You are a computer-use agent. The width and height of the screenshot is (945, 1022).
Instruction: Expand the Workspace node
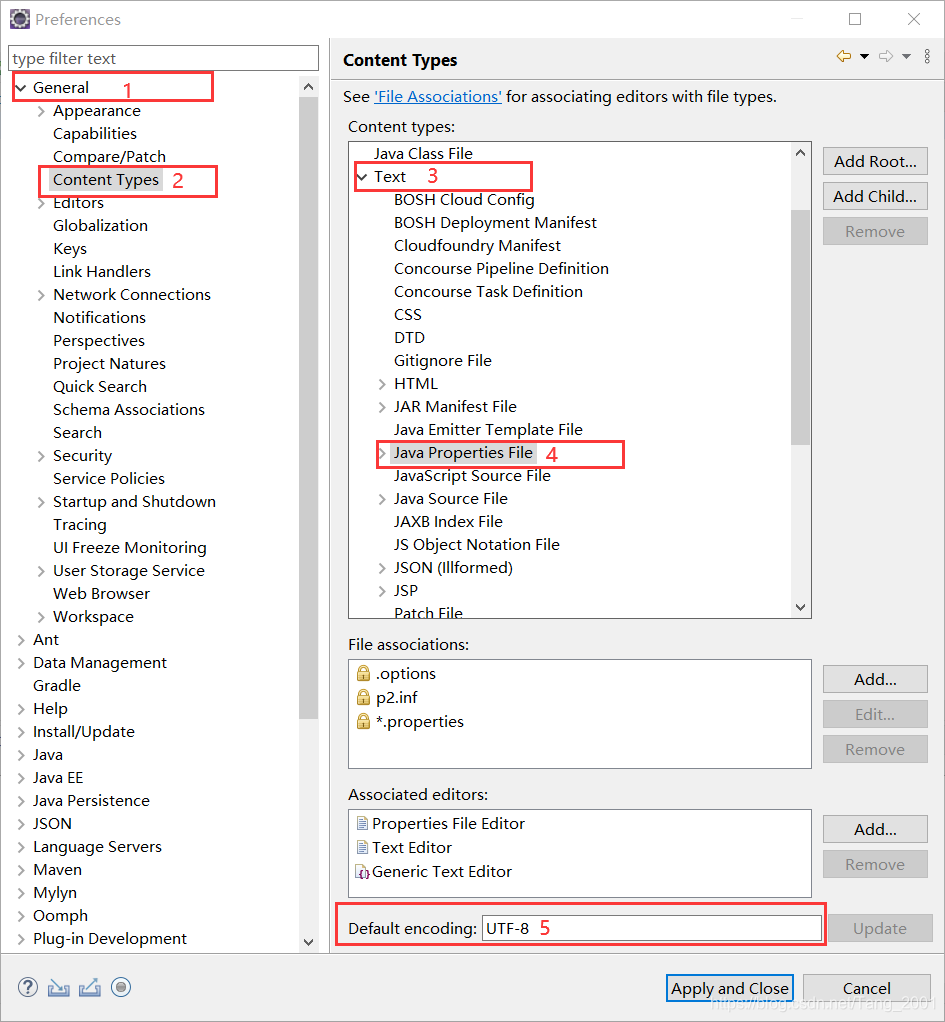coord(41,617)
